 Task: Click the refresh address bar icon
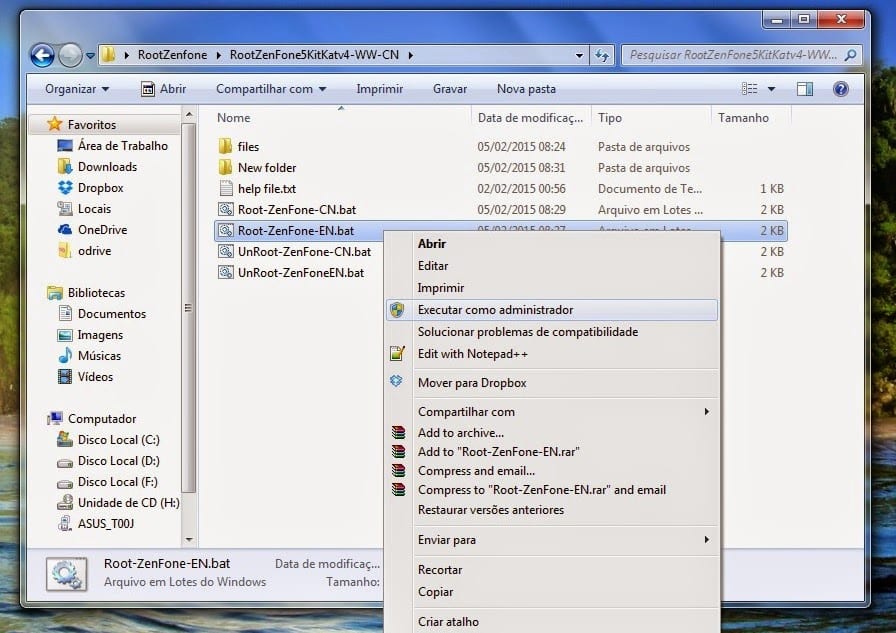click(x=602, y=55)
